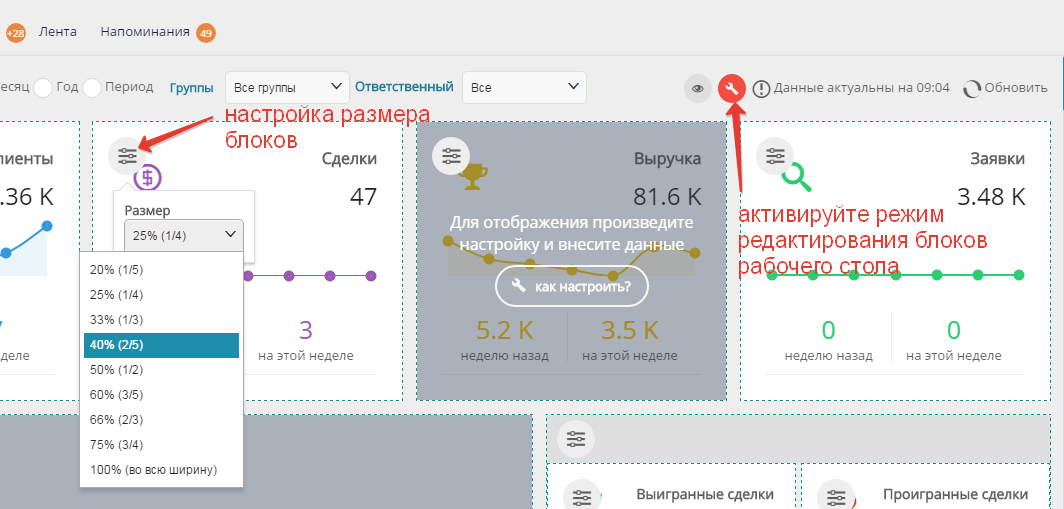Click Данные актуальны на 09:04 text
This screenshot has height=509, width=1064.
(x=862, y=88)
